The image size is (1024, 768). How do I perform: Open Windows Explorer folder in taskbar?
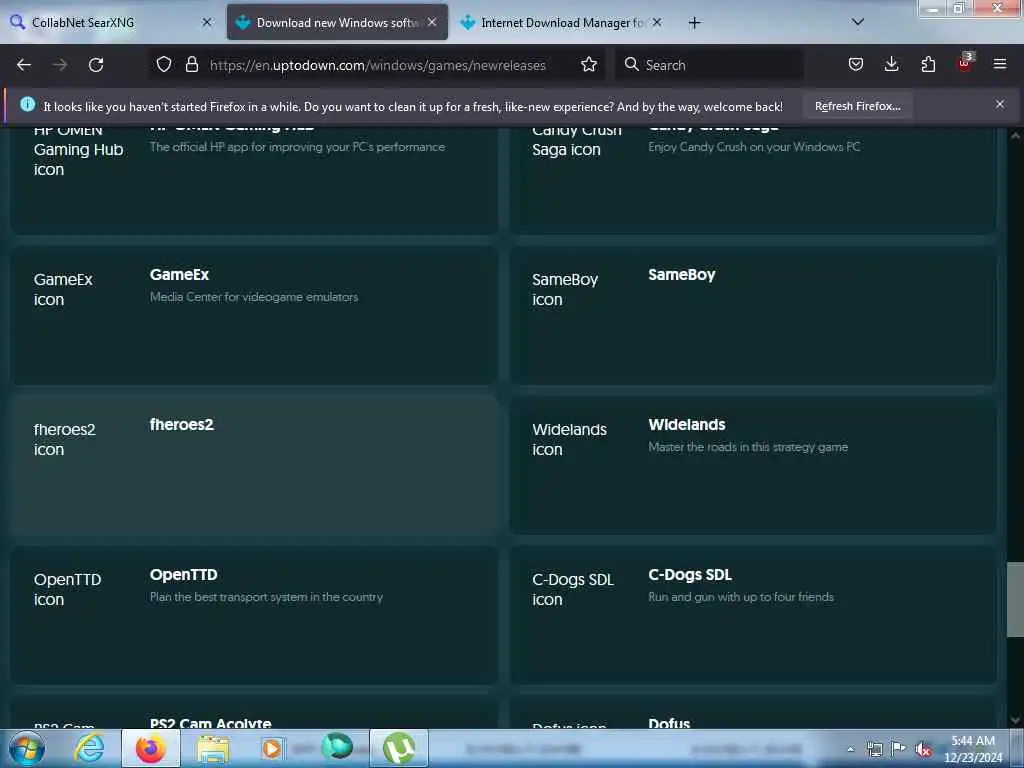pyautogui.click(x=213, y=748)
